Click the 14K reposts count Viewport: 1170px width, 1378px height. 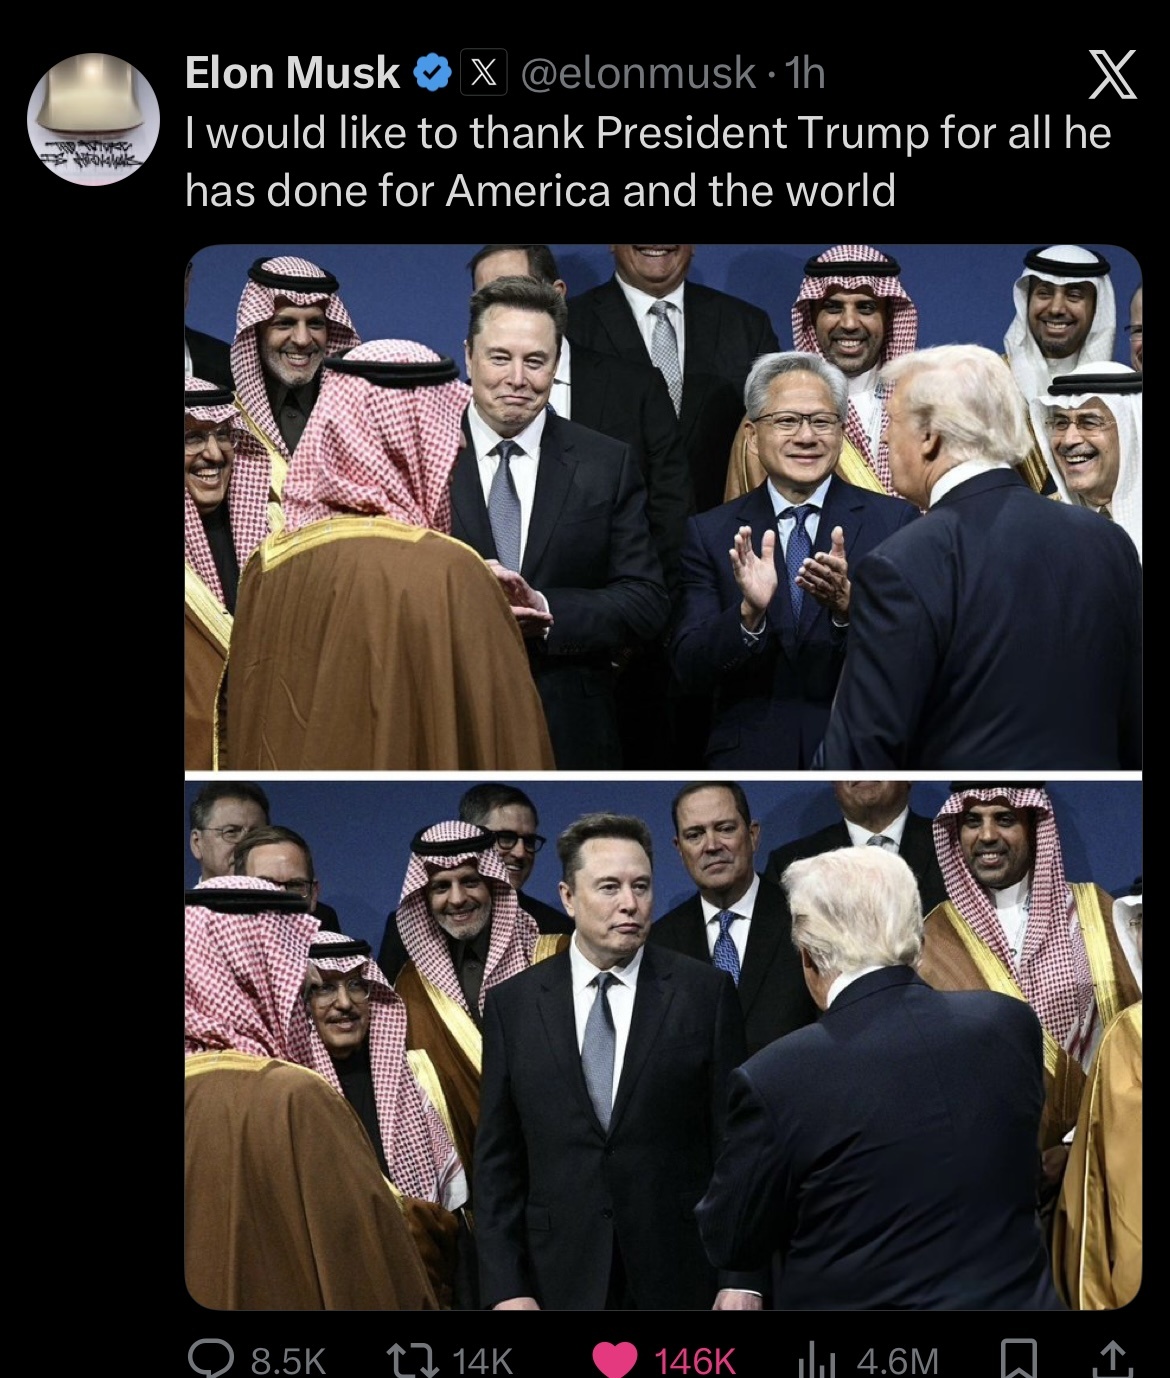point(482,1360)
